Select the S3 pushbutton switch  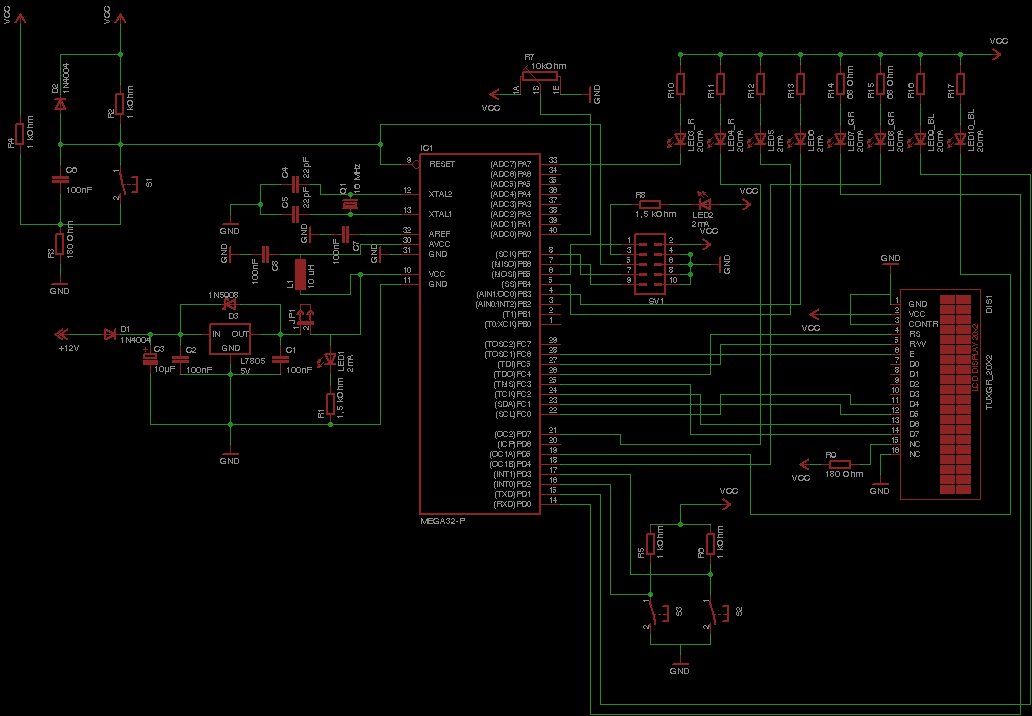click(660, 613)
